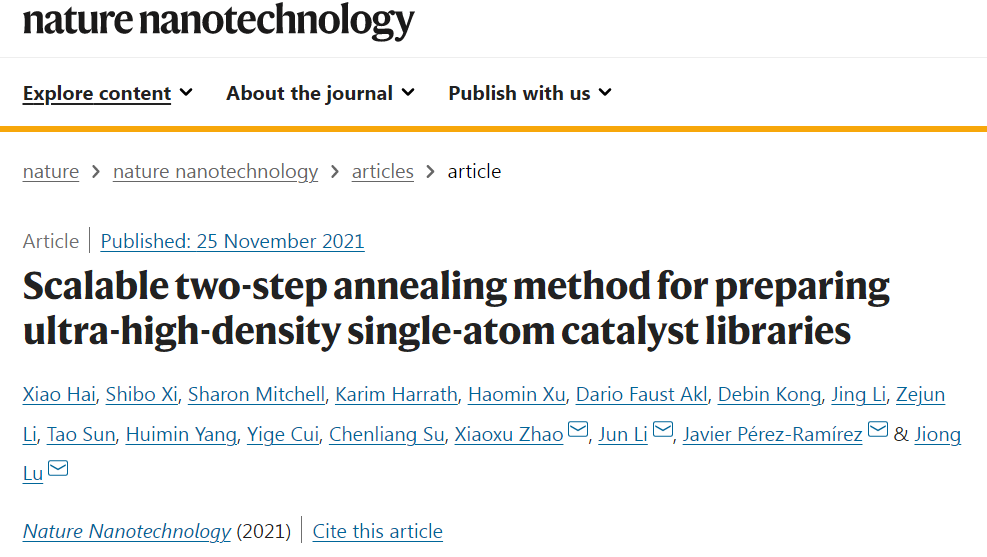This screenshot has height=557, width=987.
Task: Go to nature breadcrumb link
Action: (x=51, y=171)
